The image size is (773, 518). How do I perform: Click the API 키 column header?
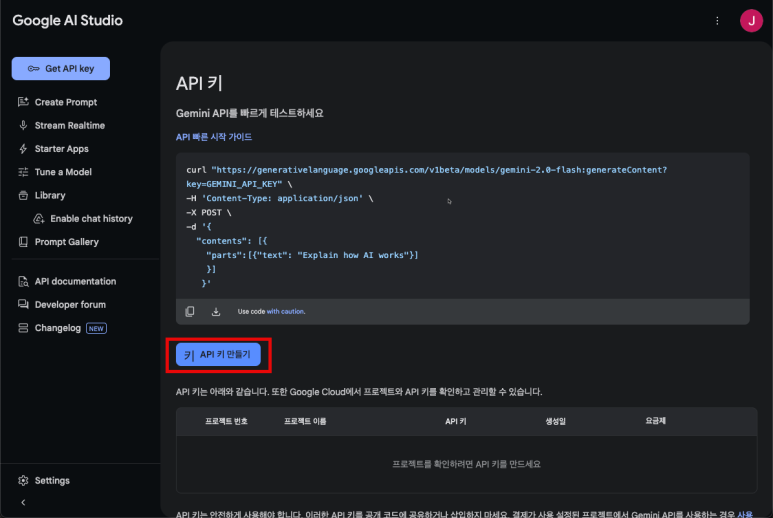(x=456, y=421)
